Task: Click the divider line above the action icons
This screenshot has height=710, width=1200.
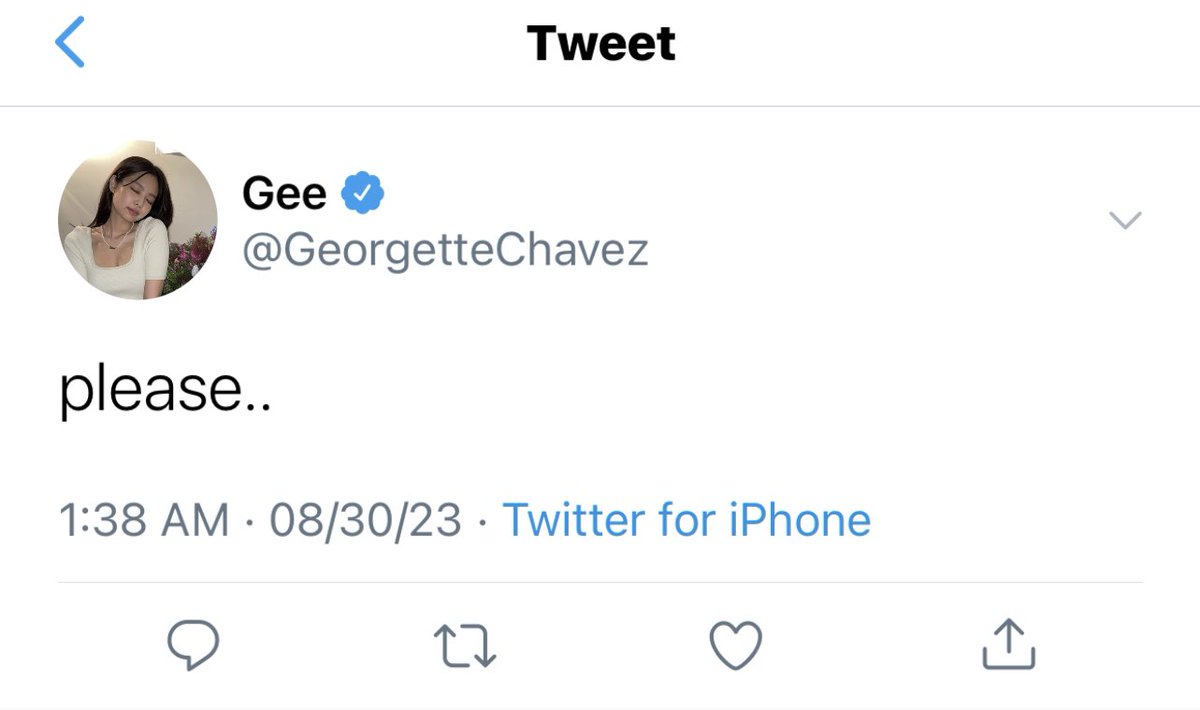Action: pos(600,582)
